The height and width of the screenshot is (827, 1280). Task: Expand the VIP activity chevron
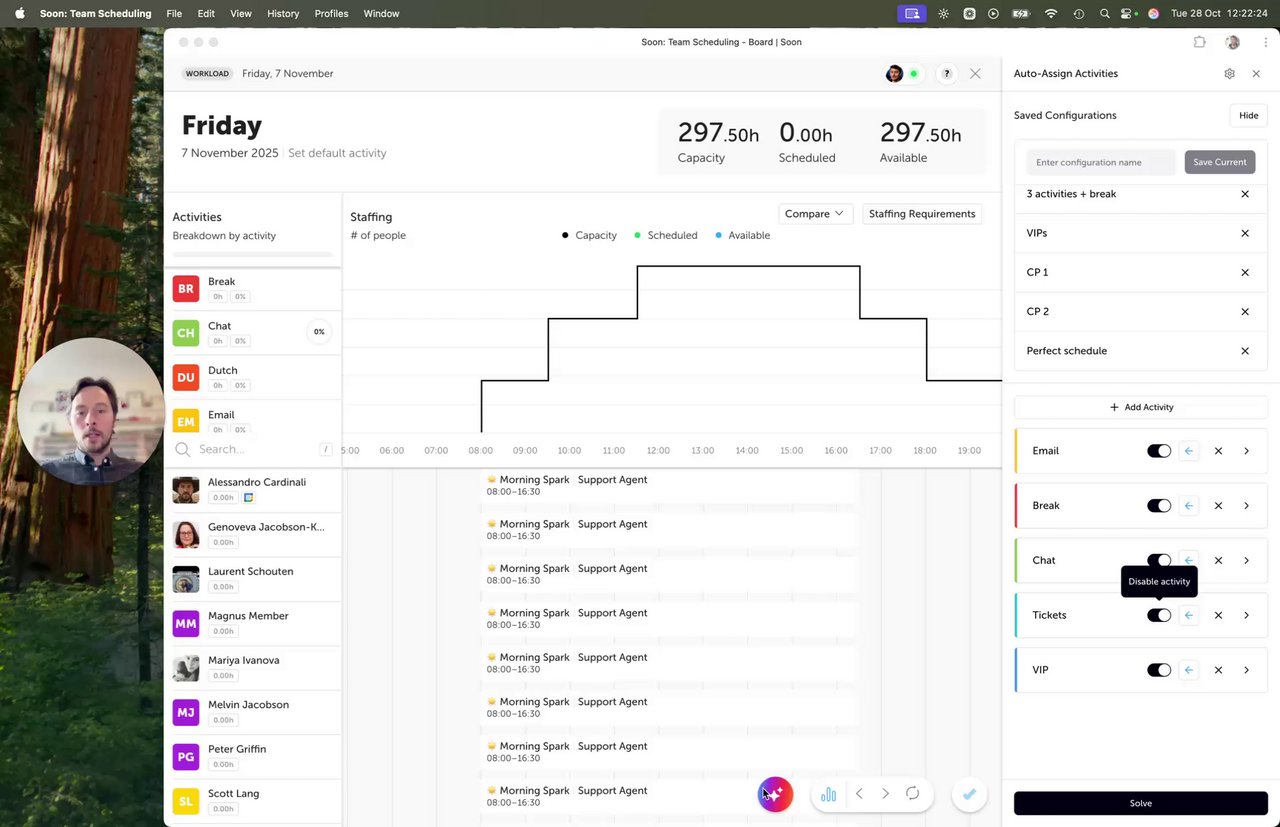pyautogui.click(x=1246, y=670)
